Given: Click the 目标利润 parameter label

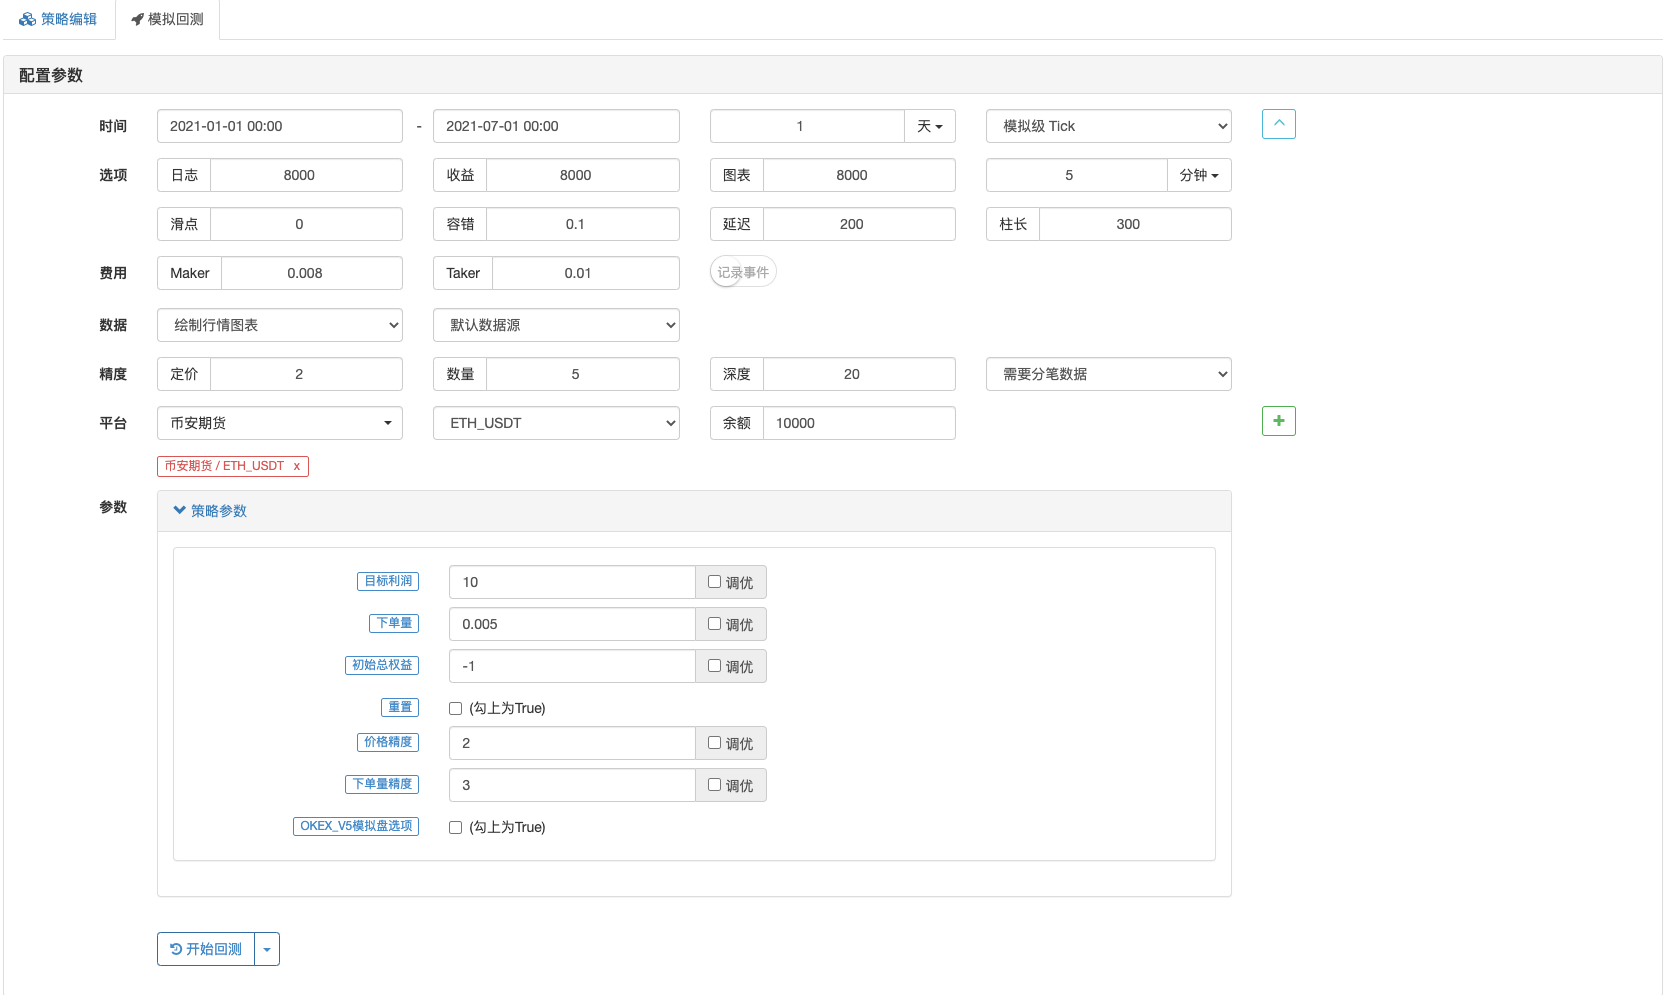Looking at the screenshot, I should click(388, 581).
